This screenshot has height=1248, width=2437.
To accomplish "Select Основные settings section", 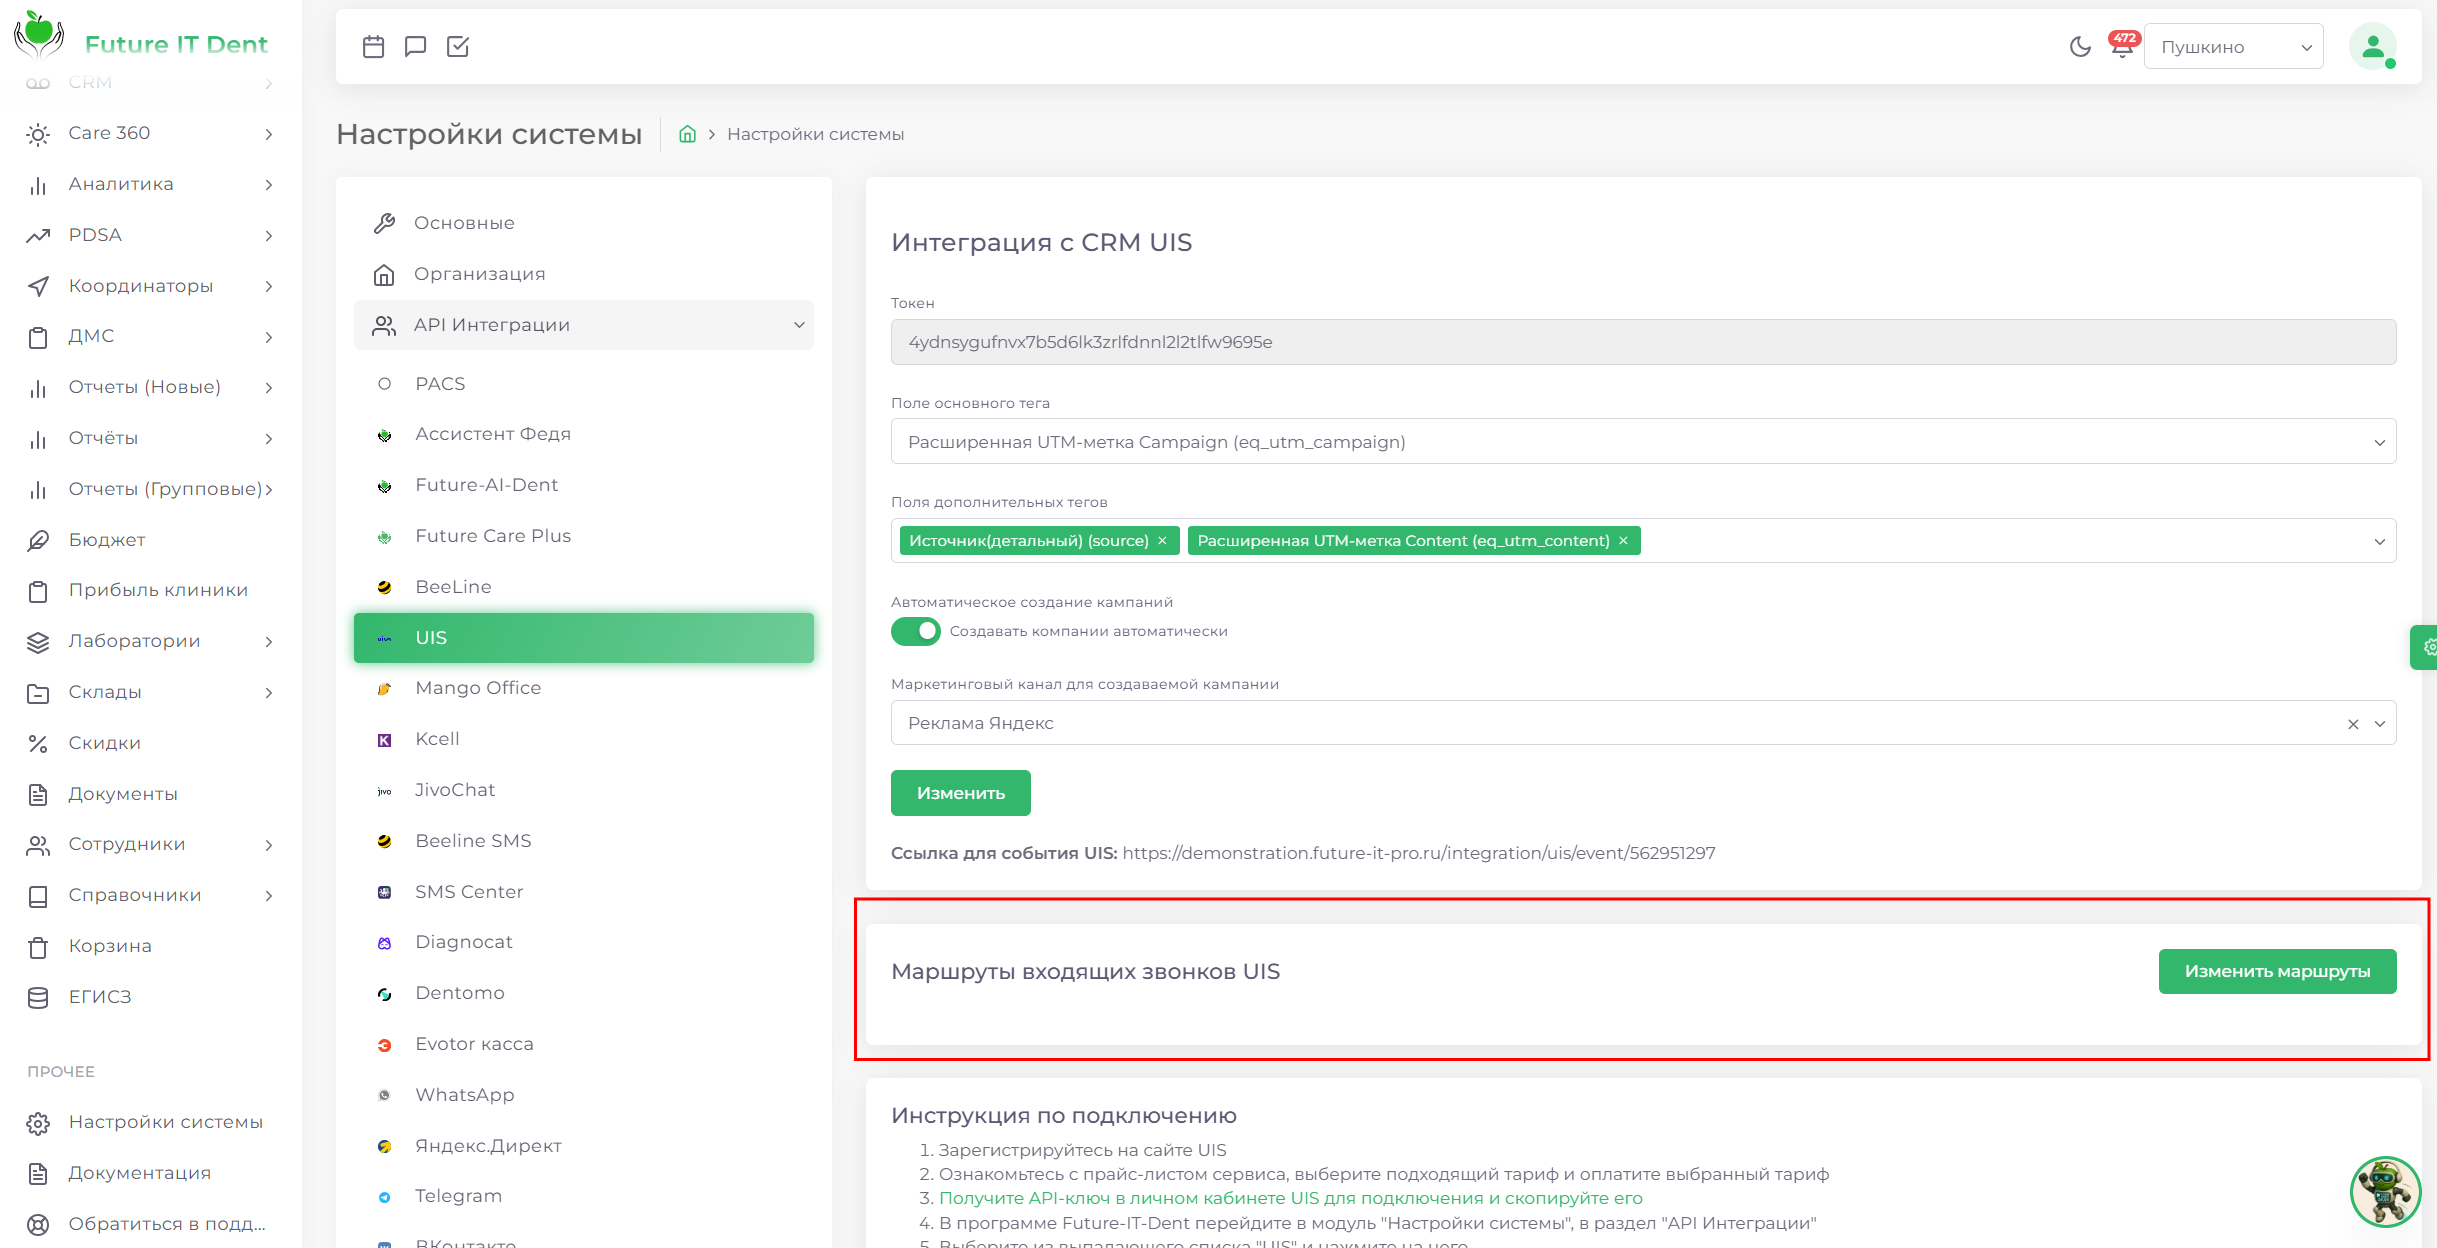I will pyautogui.click(x=584, y=223).
